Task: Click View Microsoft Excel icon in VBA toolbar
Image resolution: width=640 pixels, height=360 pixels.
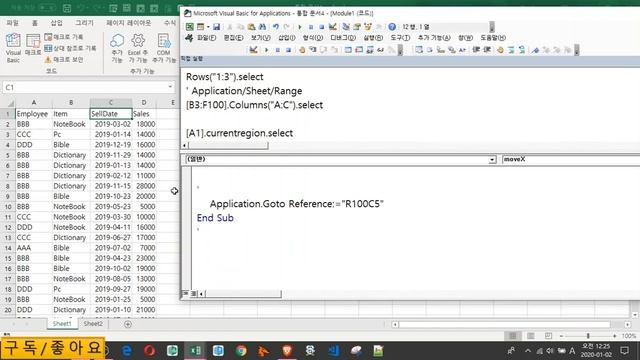Action: 190,27
